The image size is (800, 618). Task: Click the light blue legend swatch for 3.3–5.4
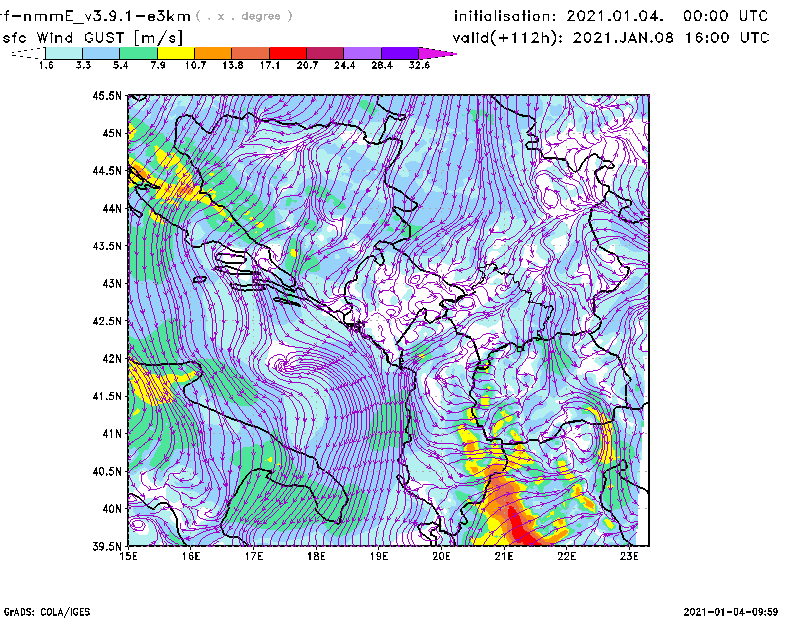(101, 53)
